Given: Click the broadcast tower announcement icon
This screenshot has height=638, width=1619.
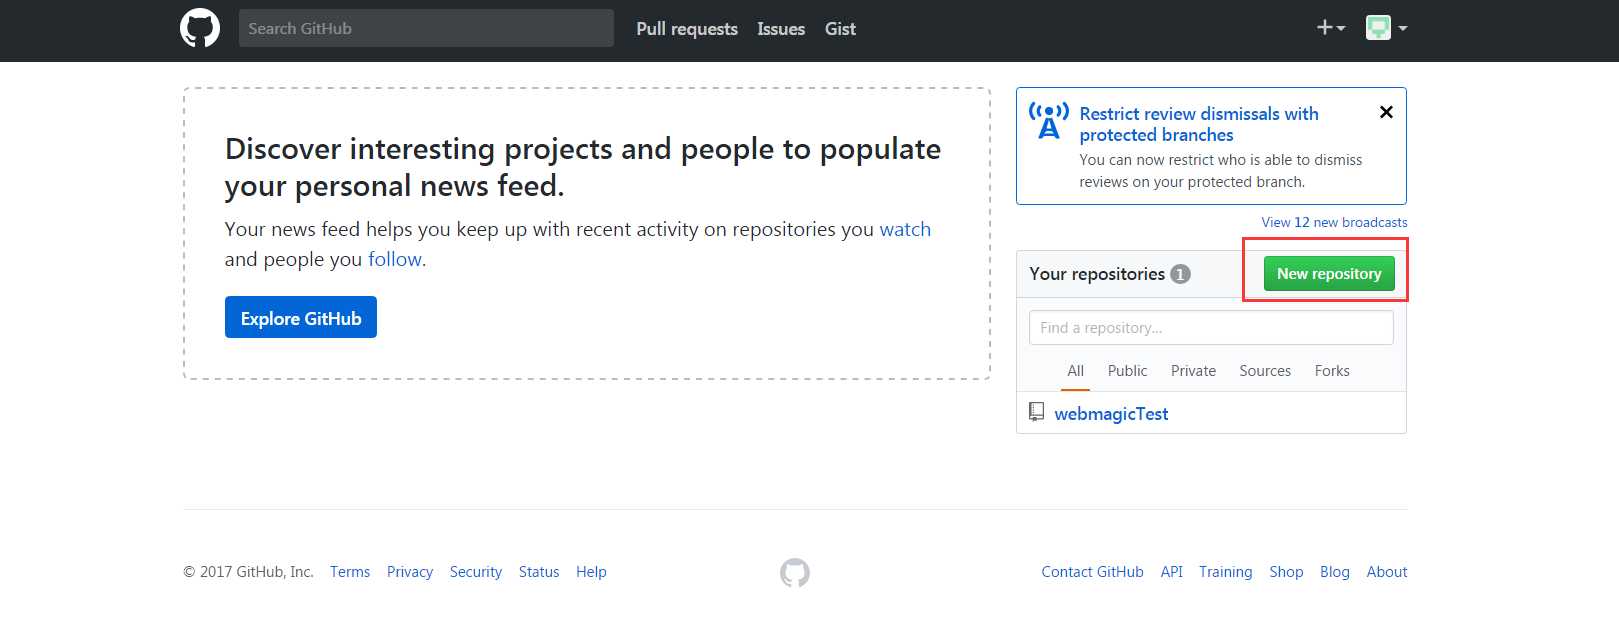Looking at the screenshot, I should pos(1049,121).
